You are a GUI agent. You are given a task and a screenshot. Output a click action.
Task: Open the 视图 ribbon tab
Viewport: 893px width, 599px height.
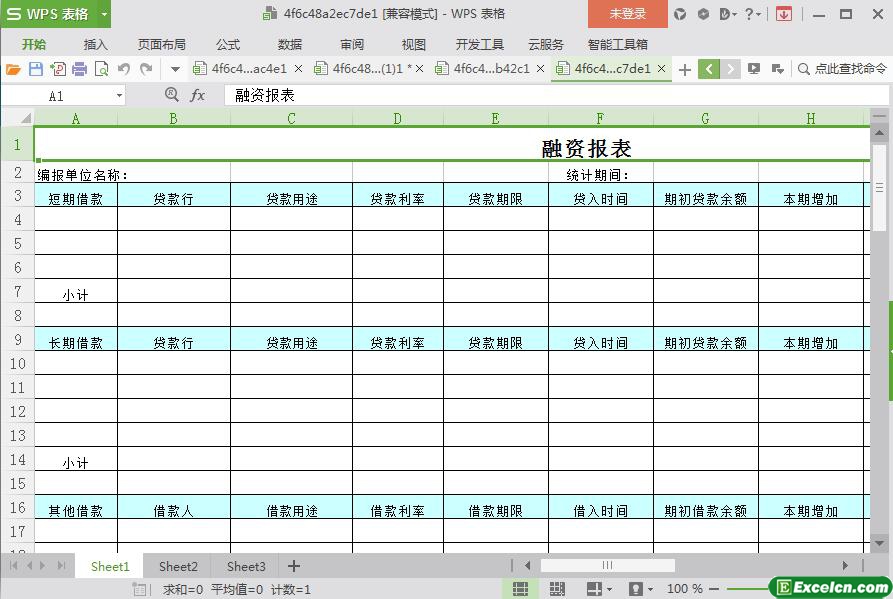(413, 44)
